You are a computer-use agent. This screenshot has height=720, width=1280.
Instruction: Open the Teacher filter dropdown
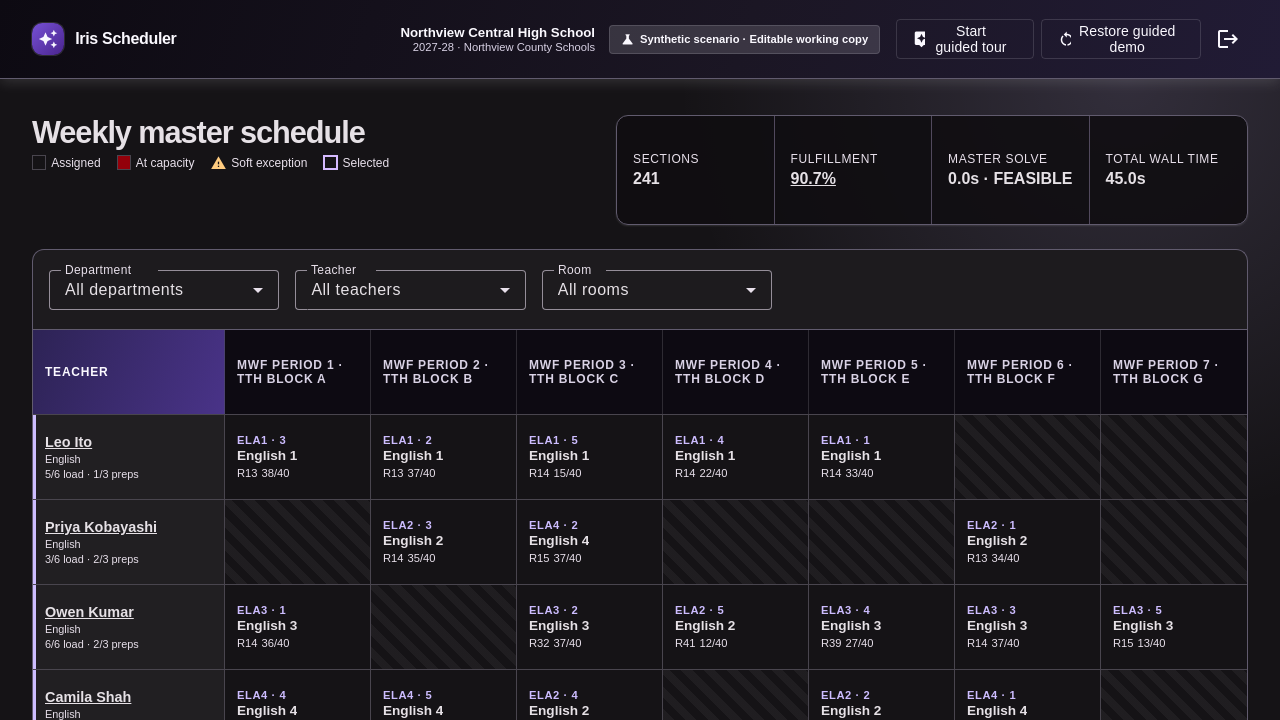click(x=410, y=290)
